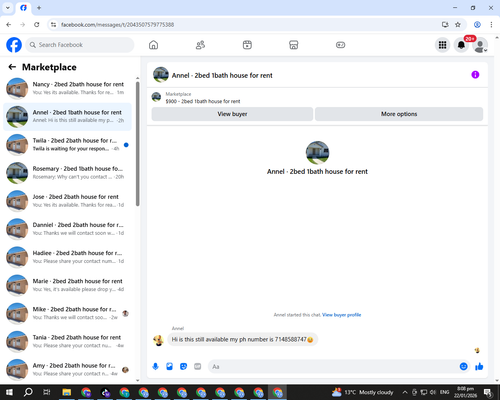Open the notifications bell icon

(461, 45)
